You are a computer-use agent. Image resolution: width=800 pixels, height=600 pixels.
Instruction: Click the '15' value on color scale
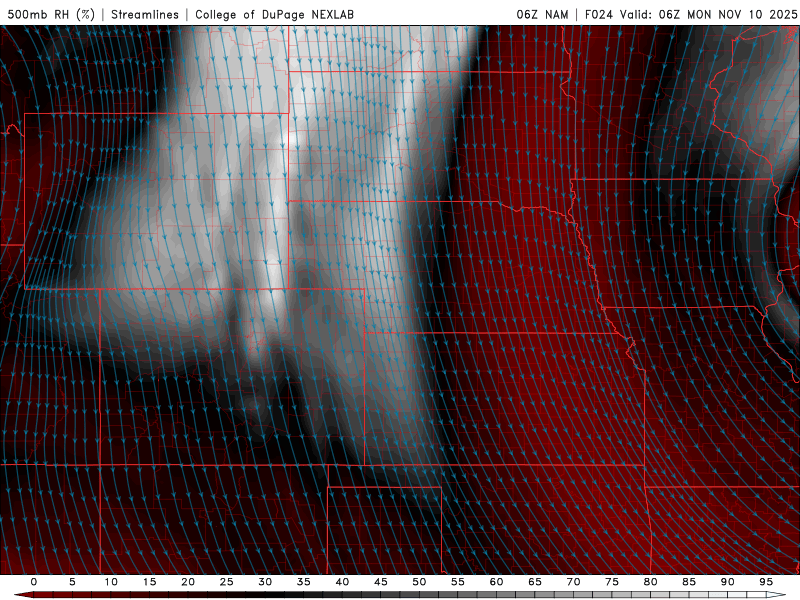149,582
